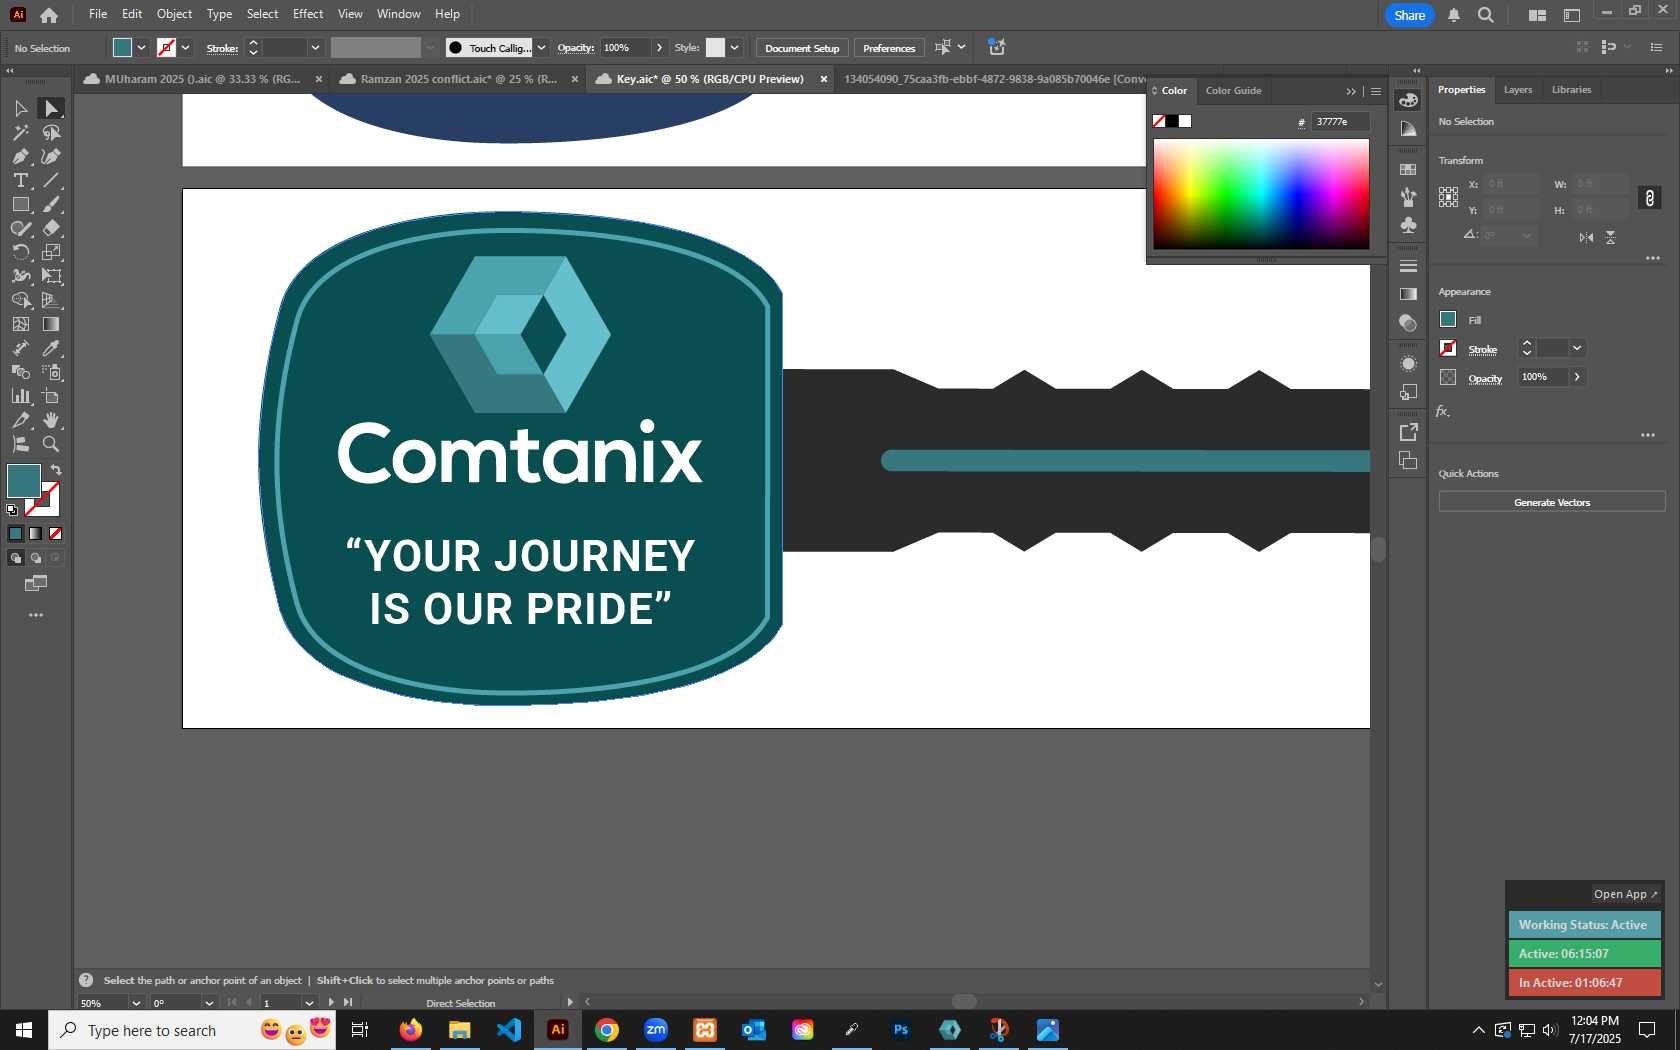This screenshot has width=1680, height=1050.
Task: Set paint mode to Color
Action: coord(15,533)
